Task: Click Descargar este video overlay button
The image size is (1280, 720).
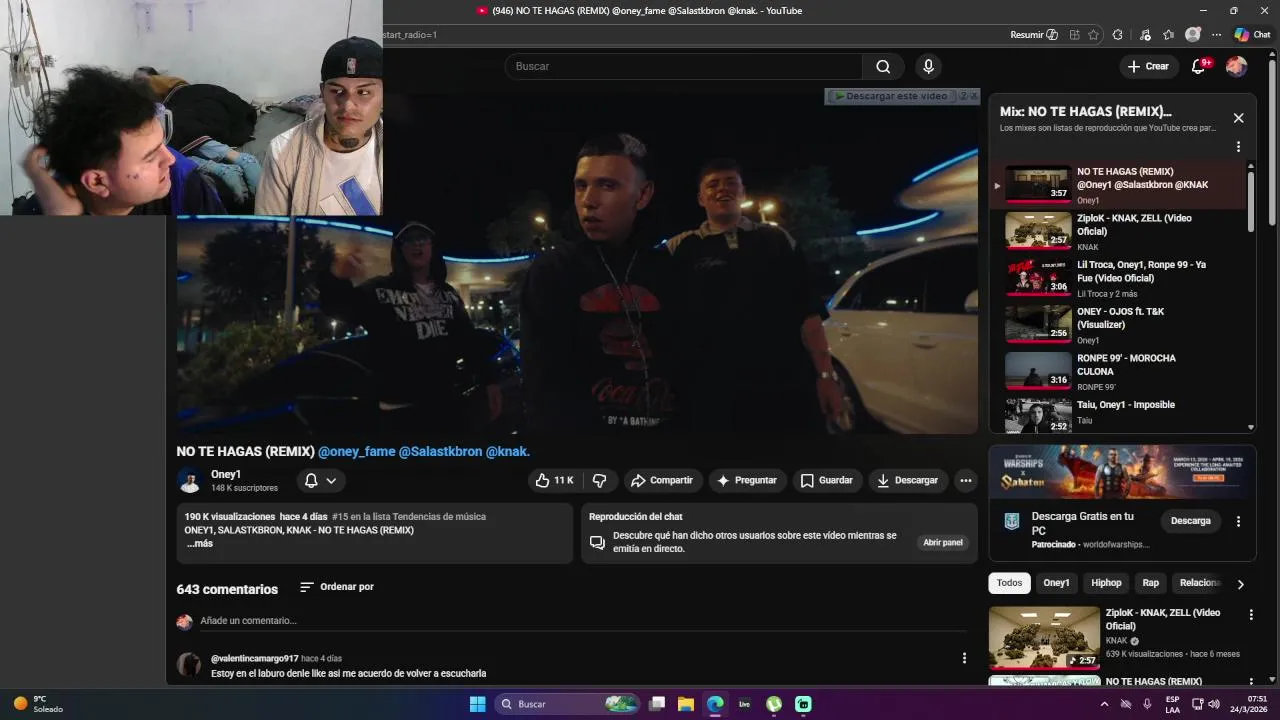Action: click(891, 96)
